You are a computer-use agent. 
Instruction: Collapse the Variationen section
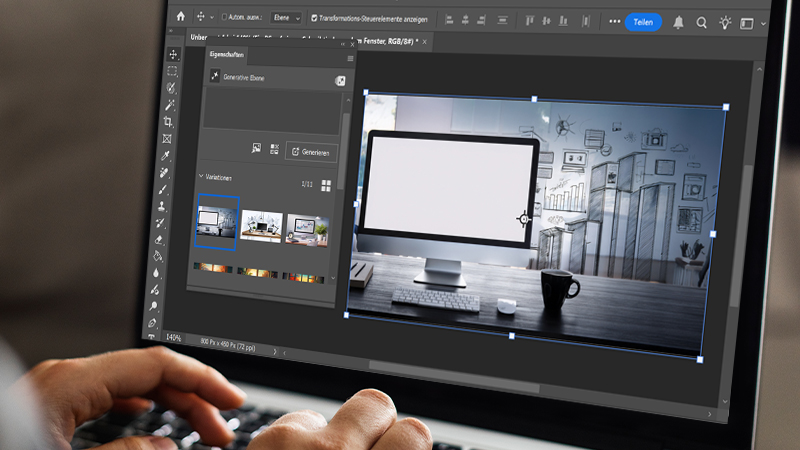click(x=201, y=176)
